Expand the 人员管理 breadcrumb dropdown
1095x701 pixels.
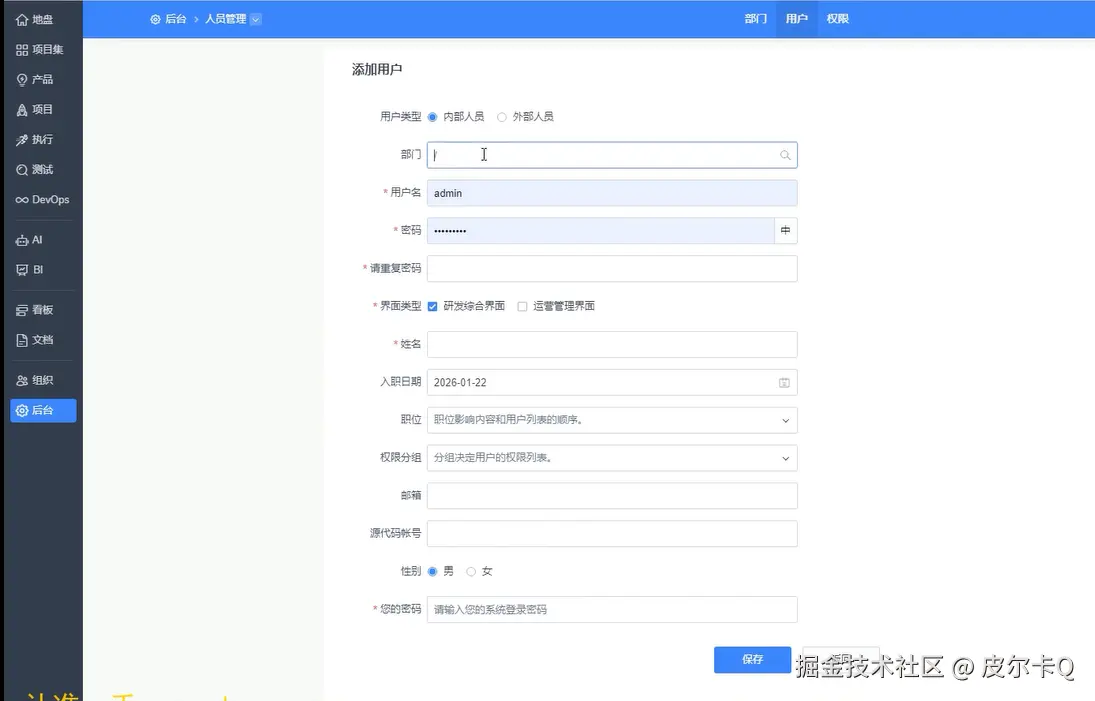tap(256, 20)
